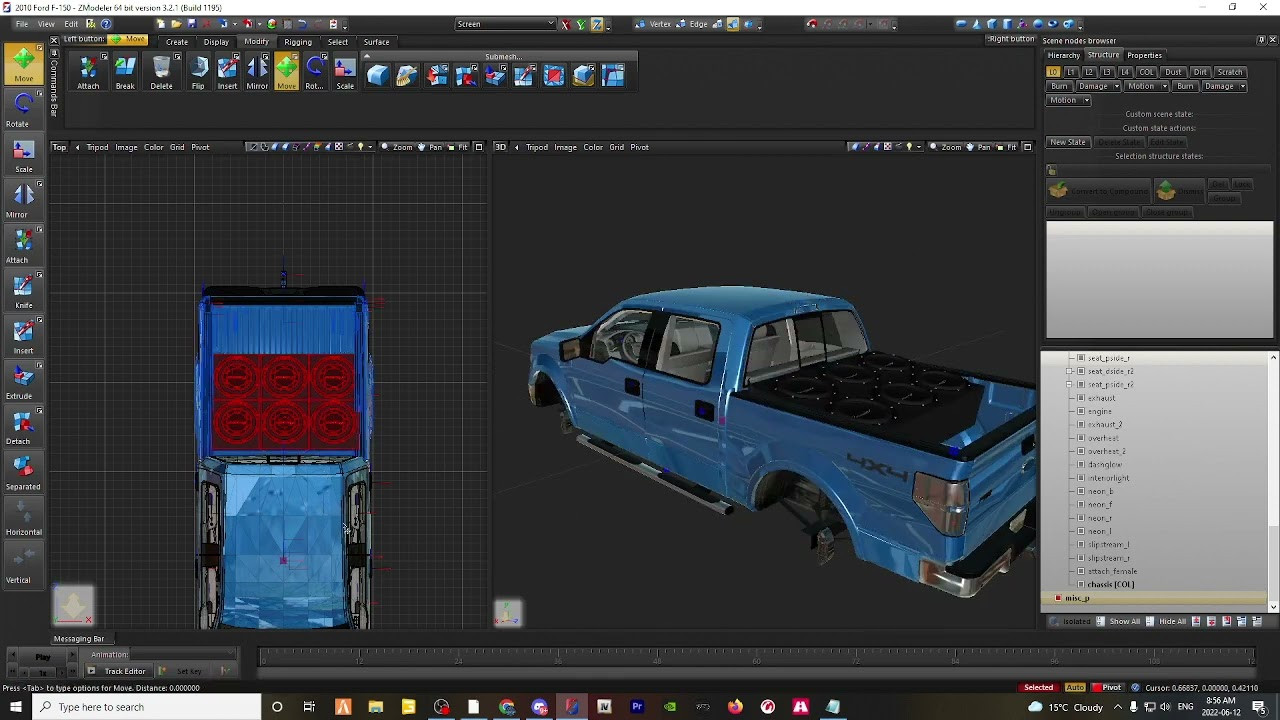Open the Hierarchy tab in scene browser
Viewport: 1280px width, 720px height.
(1063, 55)
